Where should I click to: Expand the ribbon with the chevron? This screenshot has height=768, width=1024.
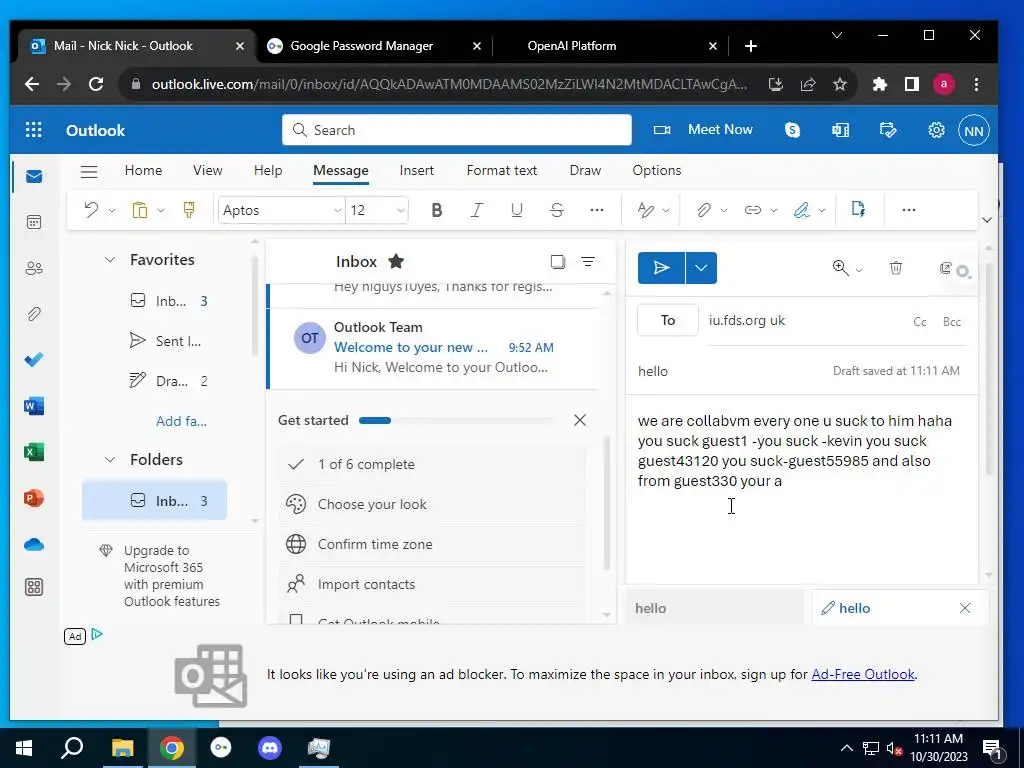987,219
